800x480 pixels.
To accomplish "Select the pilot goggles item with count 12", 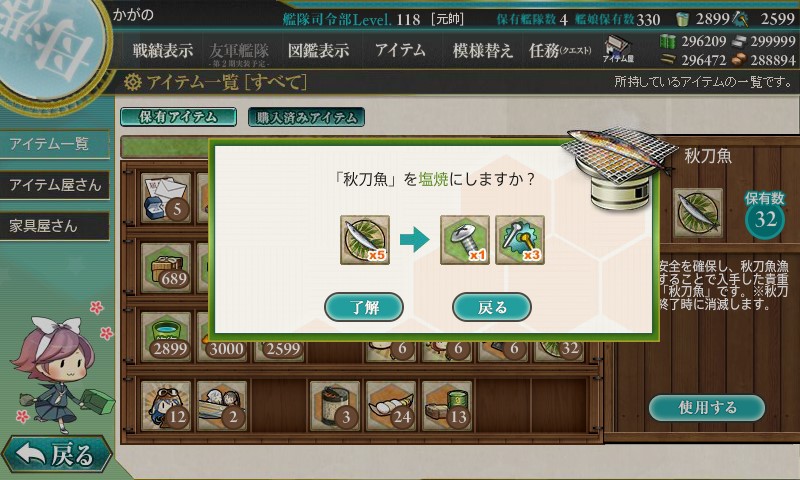I will pos(166,406).
